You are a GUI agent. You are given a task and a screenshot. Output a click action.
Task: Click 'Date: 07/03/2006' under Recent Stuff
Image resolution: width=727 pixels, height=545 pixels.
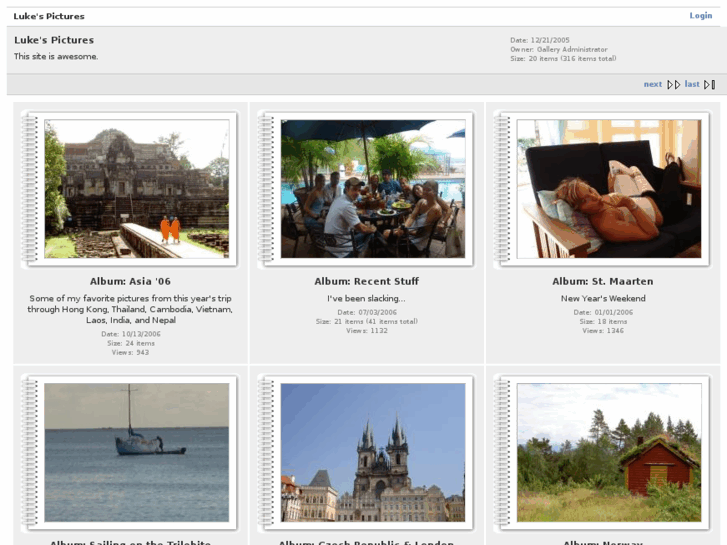[x=367, y=312]
